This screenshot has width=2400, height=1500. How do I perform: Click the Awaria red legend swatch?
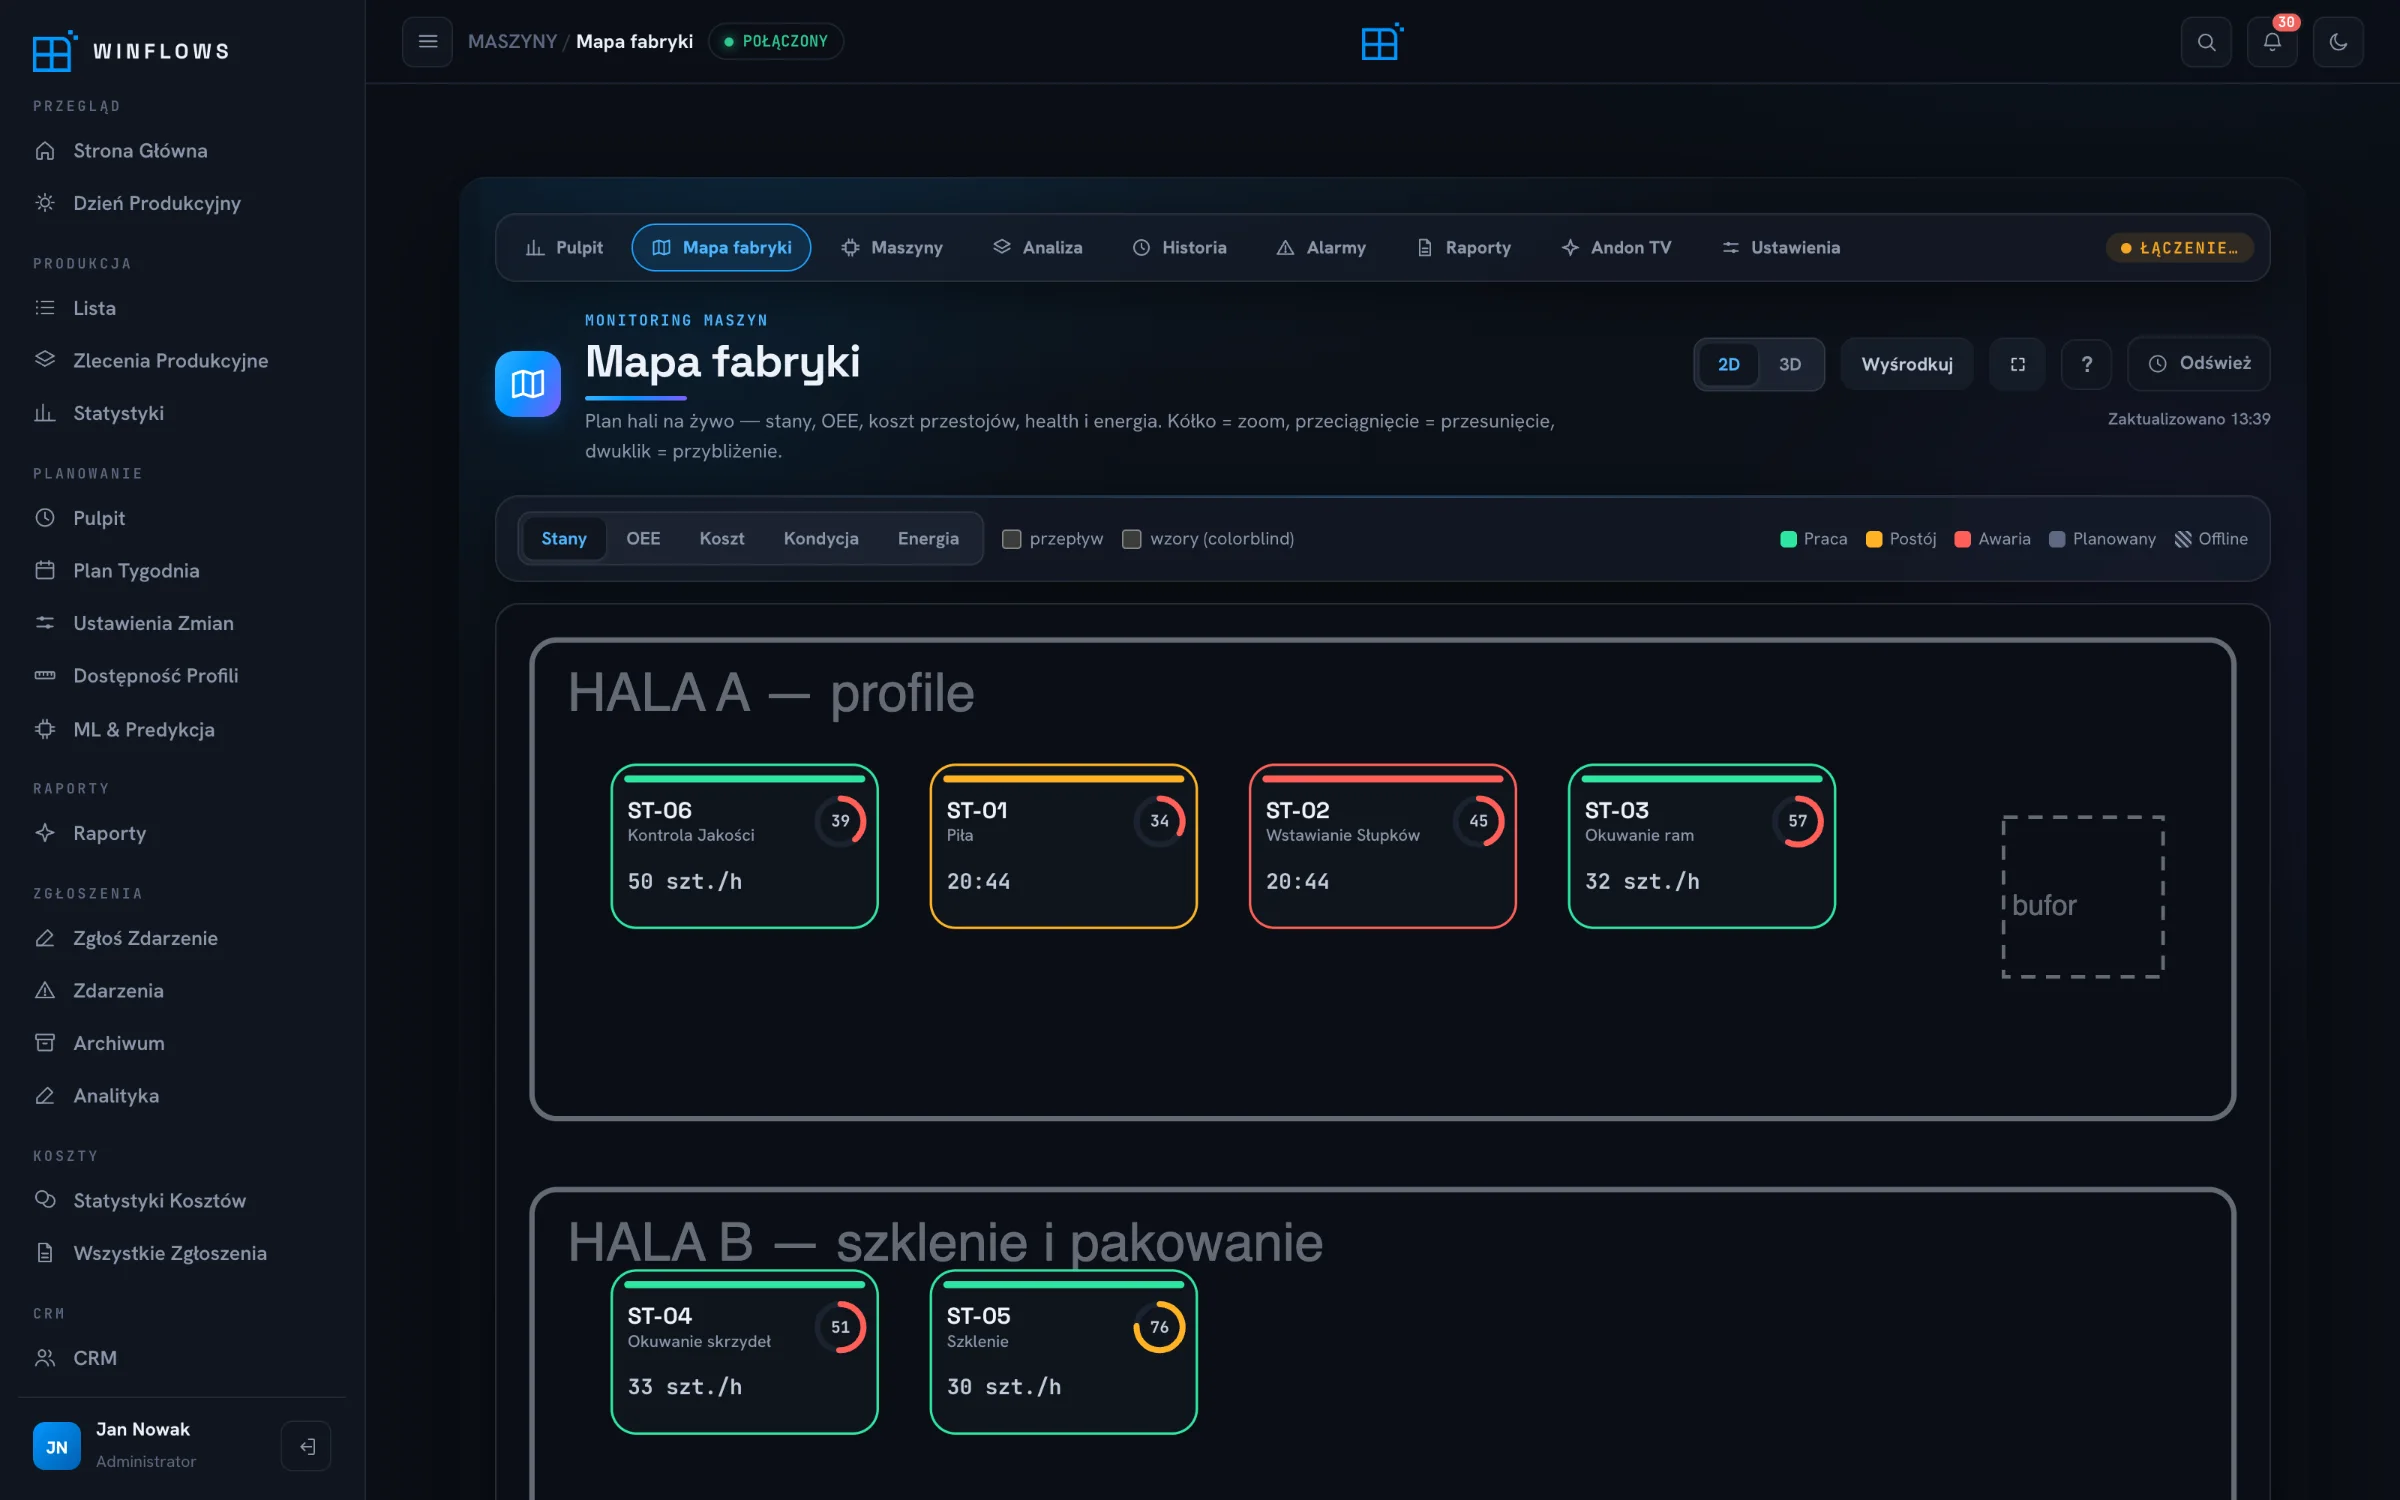coord(1962,539)
